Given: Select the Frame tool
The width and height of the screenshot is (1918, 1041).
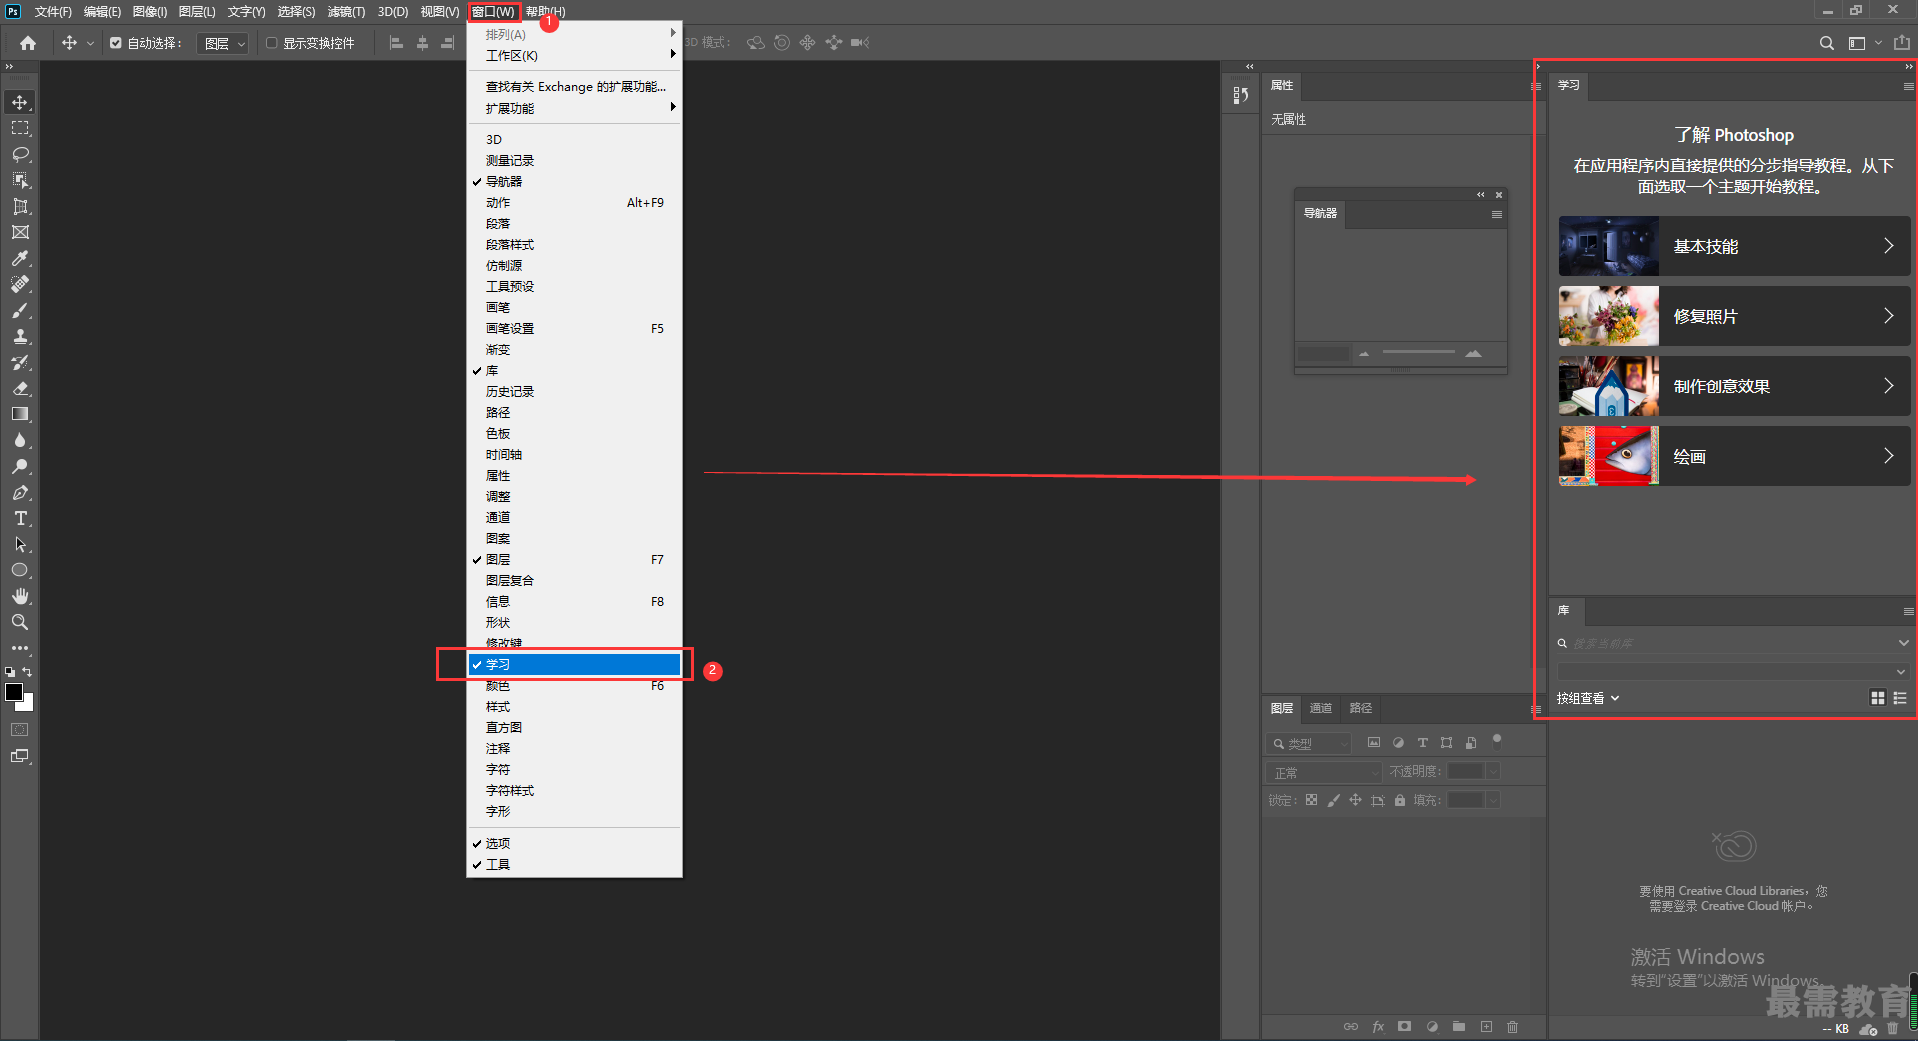Looking at the screenshot, I should 20,232.
